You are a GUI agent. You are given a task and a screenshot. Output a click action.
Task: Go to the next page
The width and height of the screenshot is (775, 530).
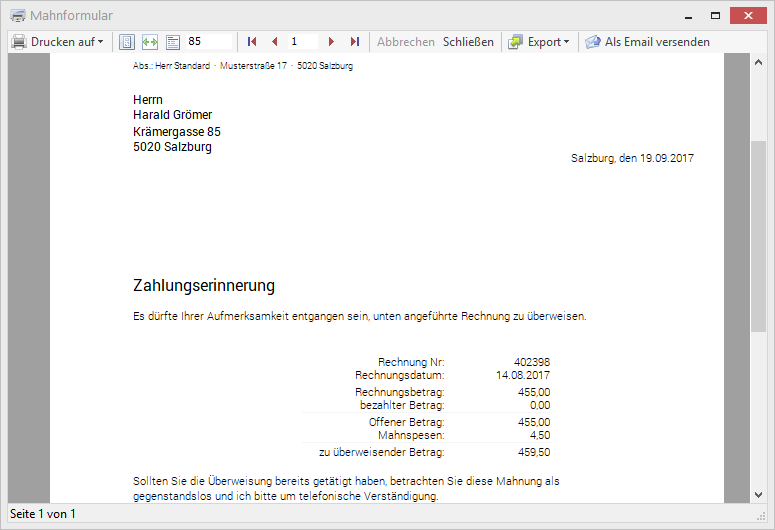pyautogui.click(x=333, y=42)
